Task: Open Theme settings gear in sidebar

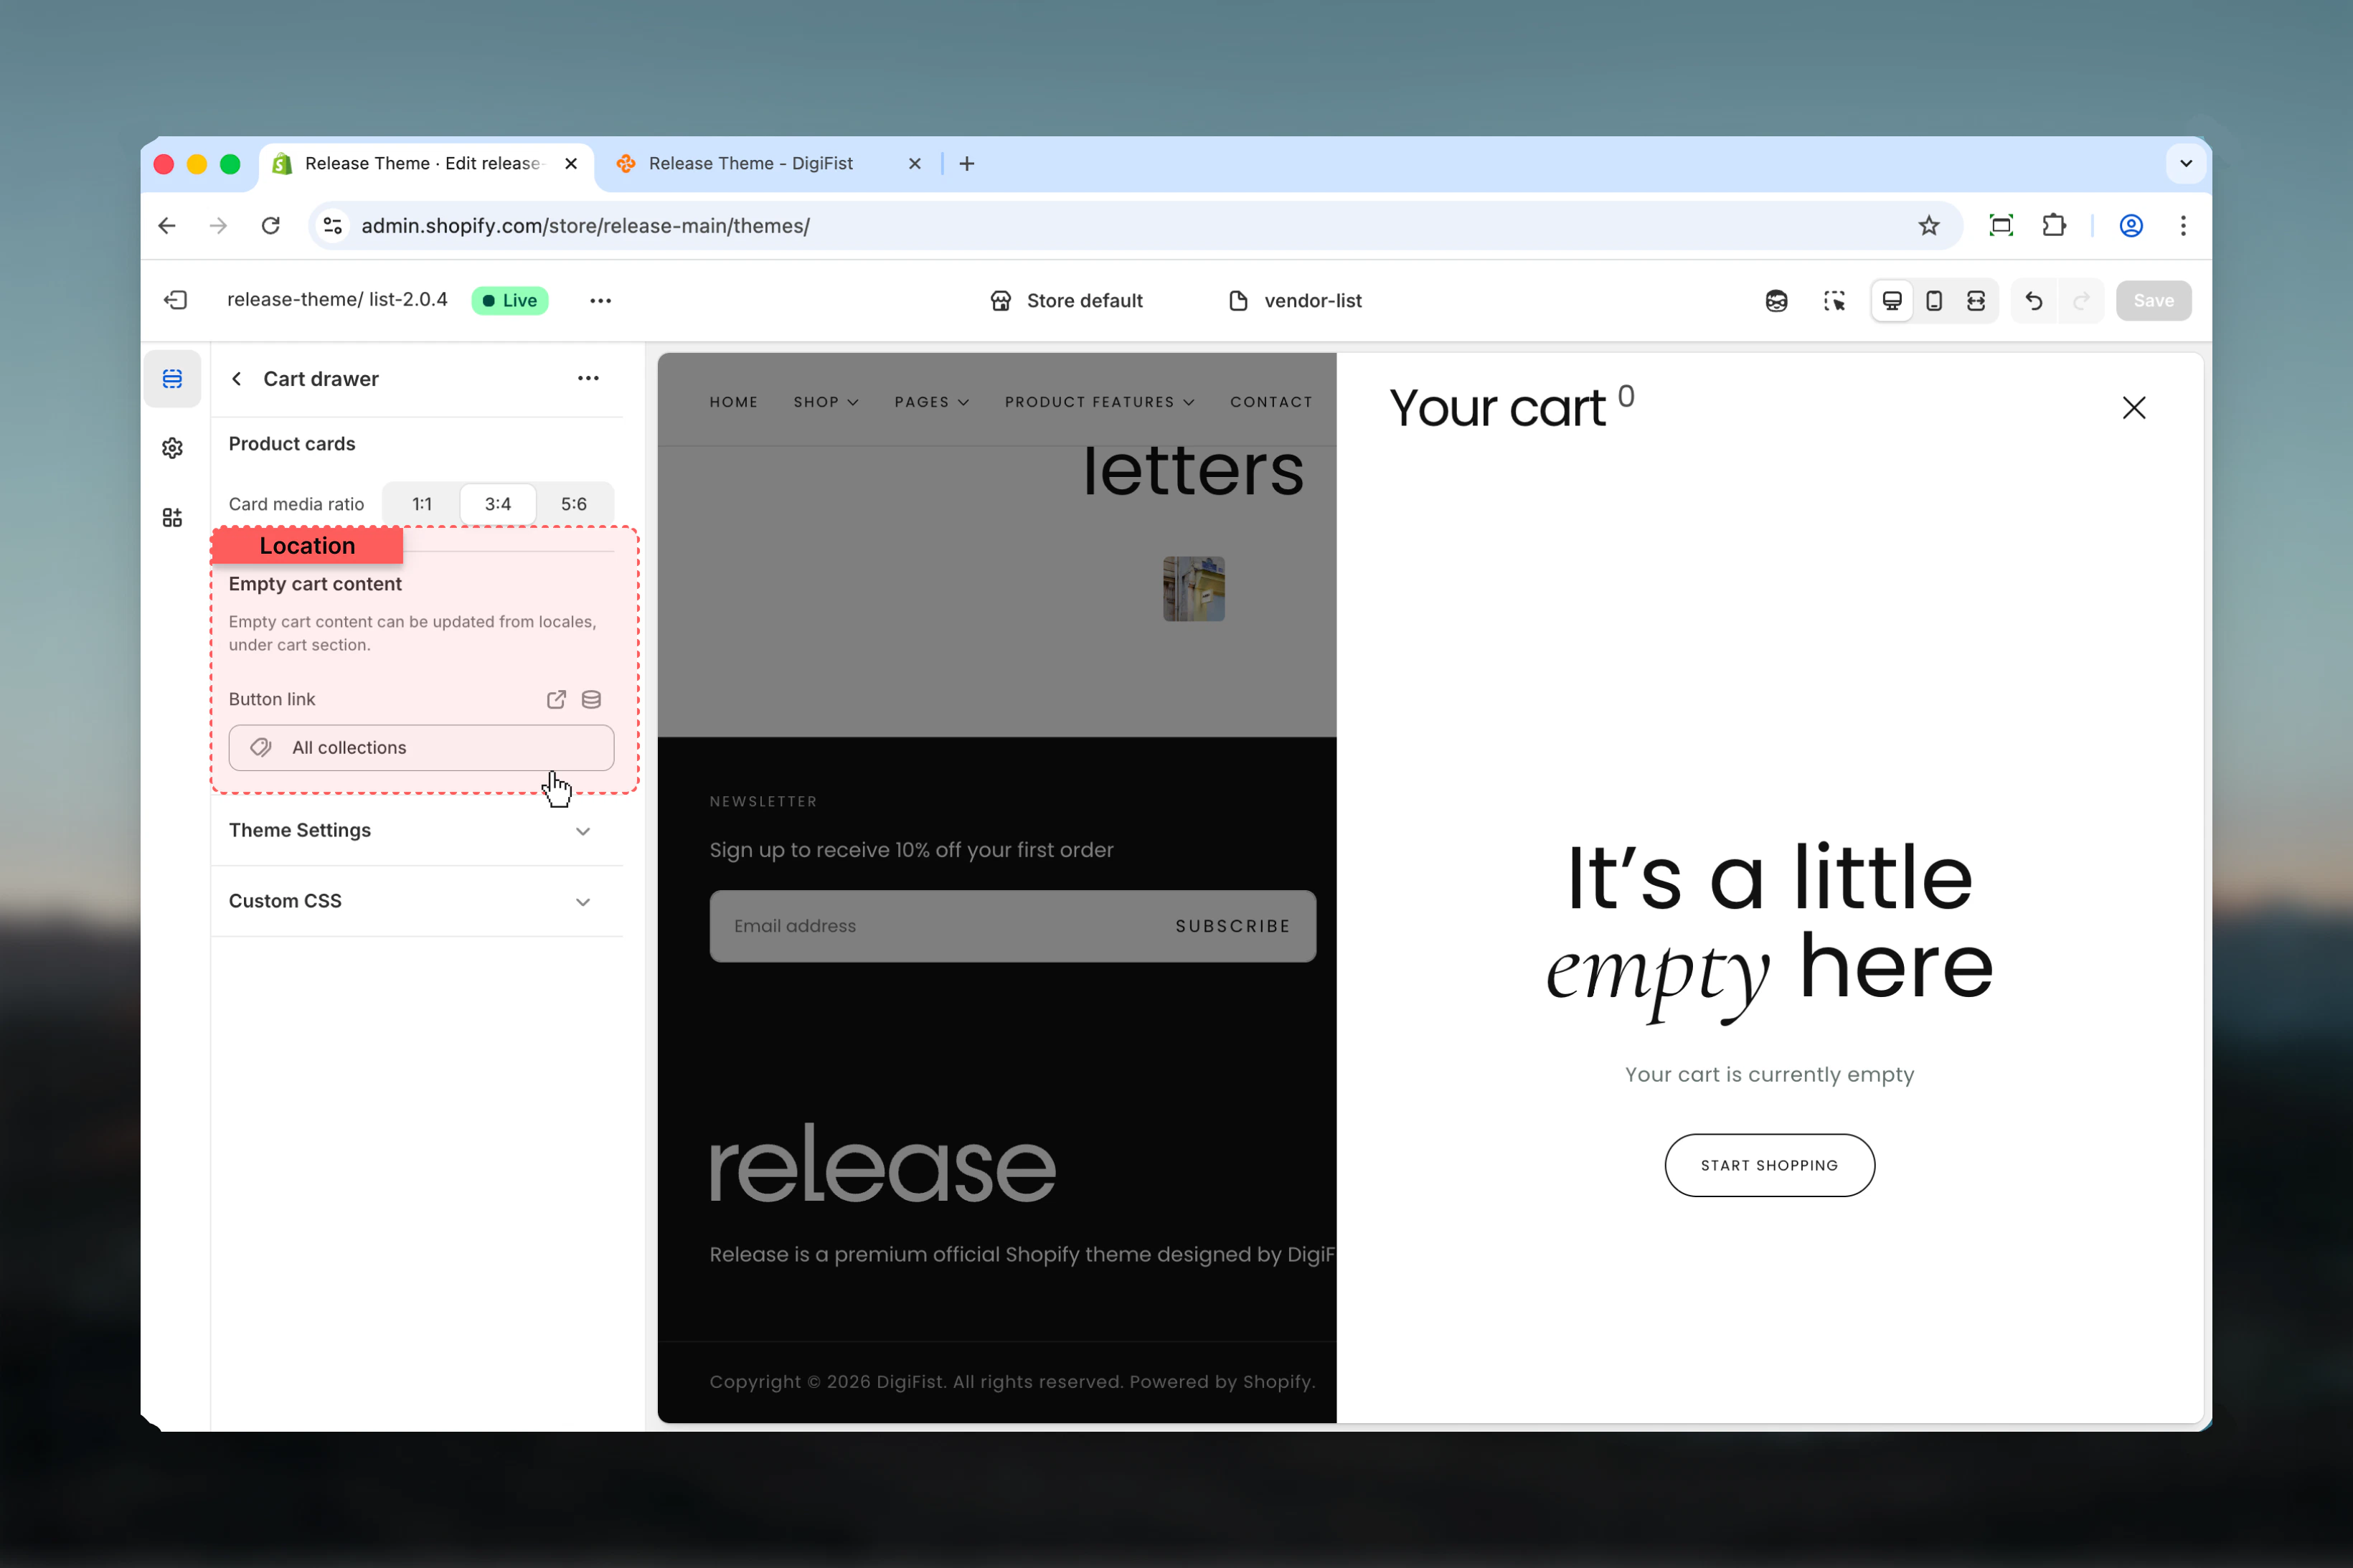Action: pos(172,448)
